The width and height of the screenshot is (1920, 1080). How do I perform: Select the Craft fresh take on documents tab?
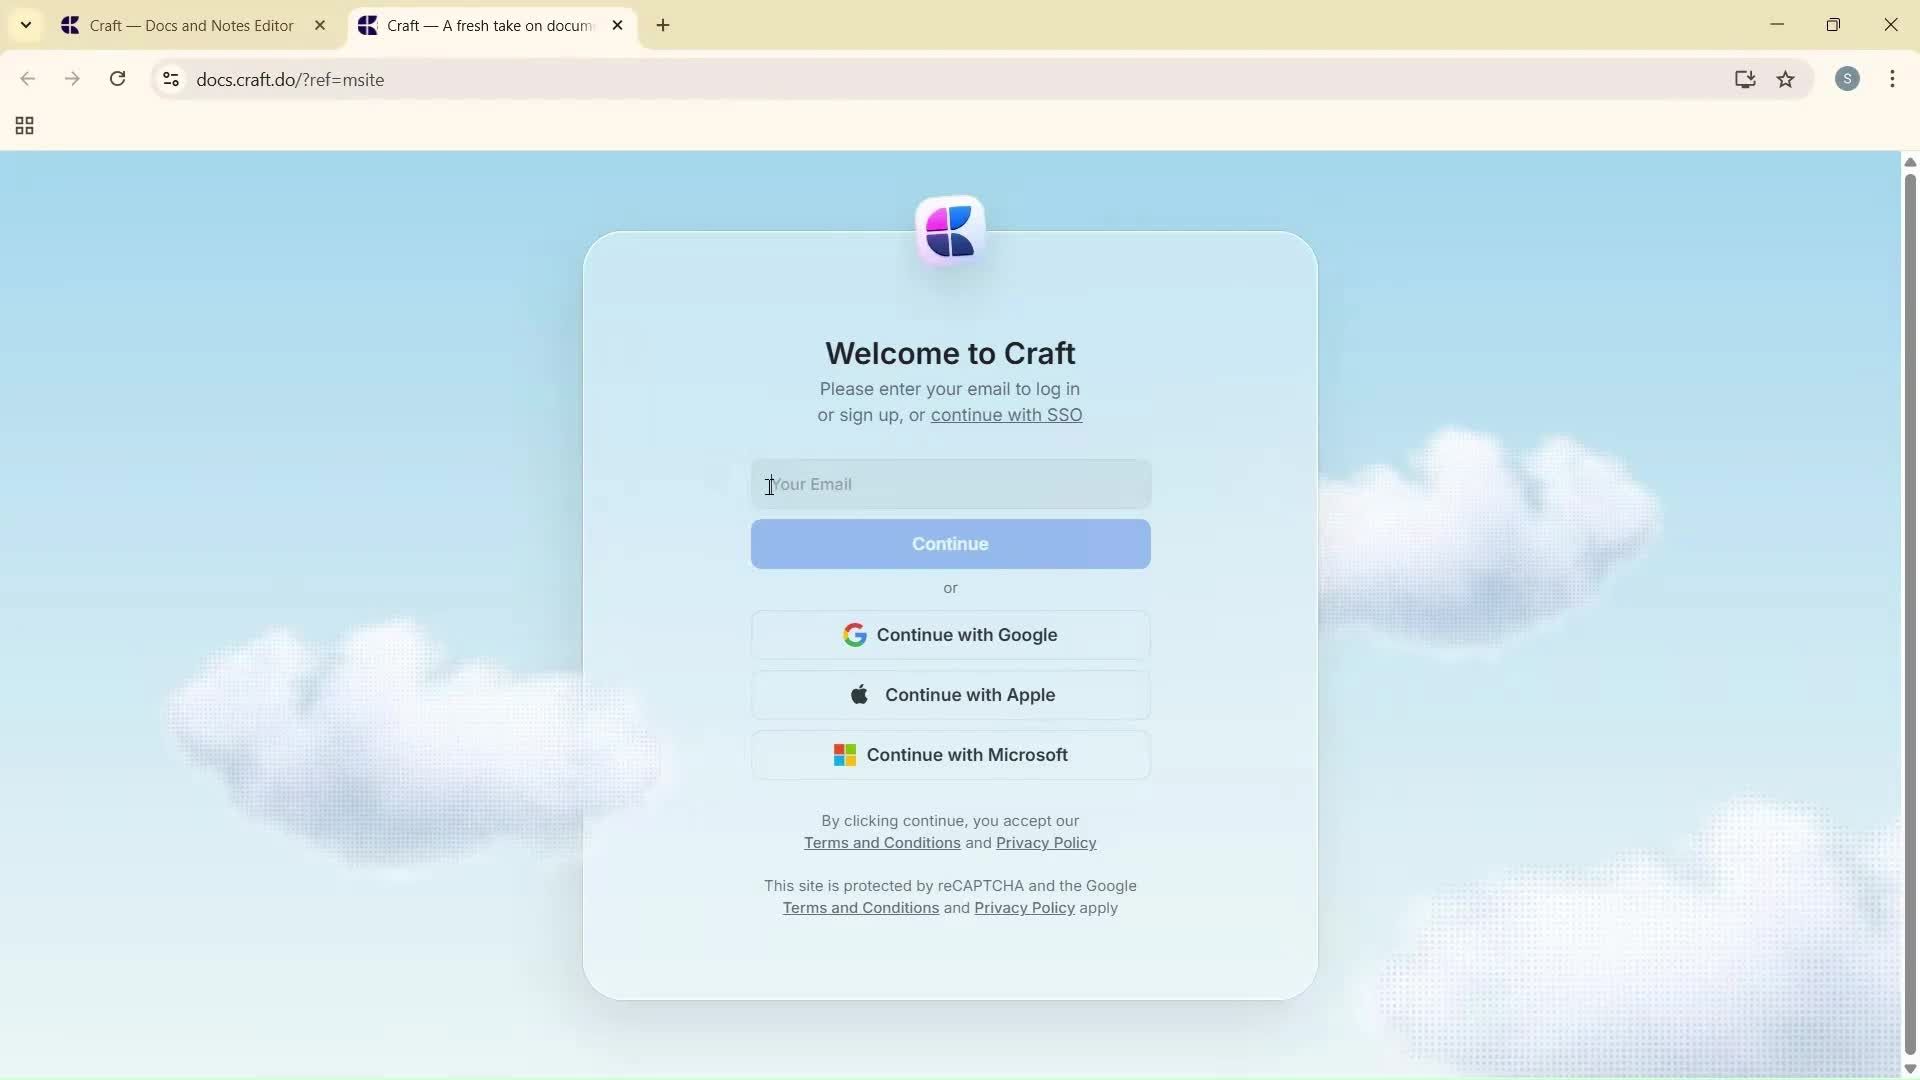[x=480, y=25]
